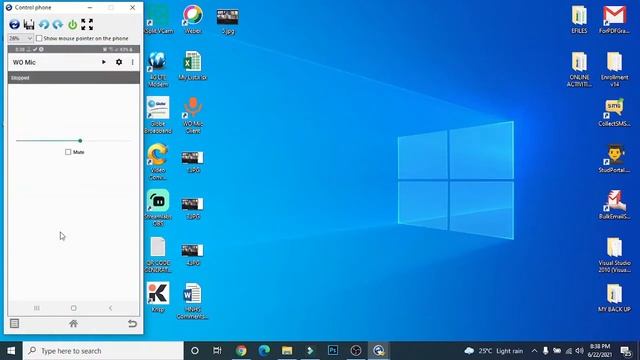Open Microsoft Edge from the taskbar

[264, 351]
